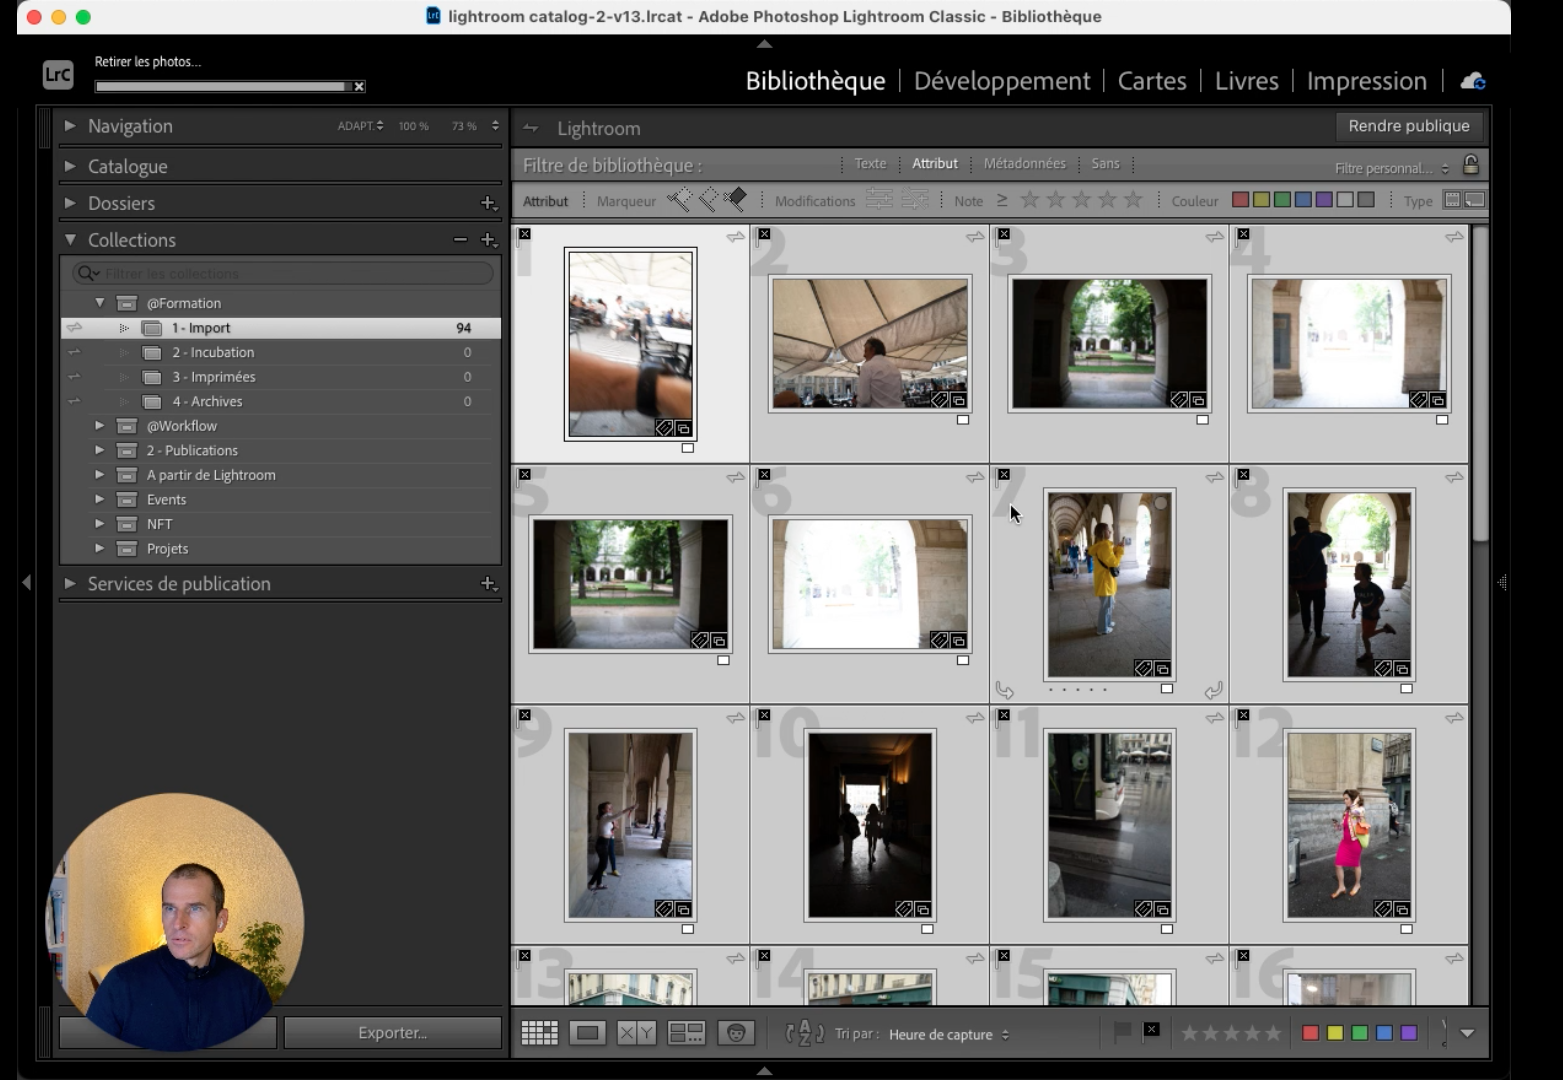Open Compare view (X|Y) mode
The width and height of the screenshot is (1563, 1080).
click(x=636, y=1033)
